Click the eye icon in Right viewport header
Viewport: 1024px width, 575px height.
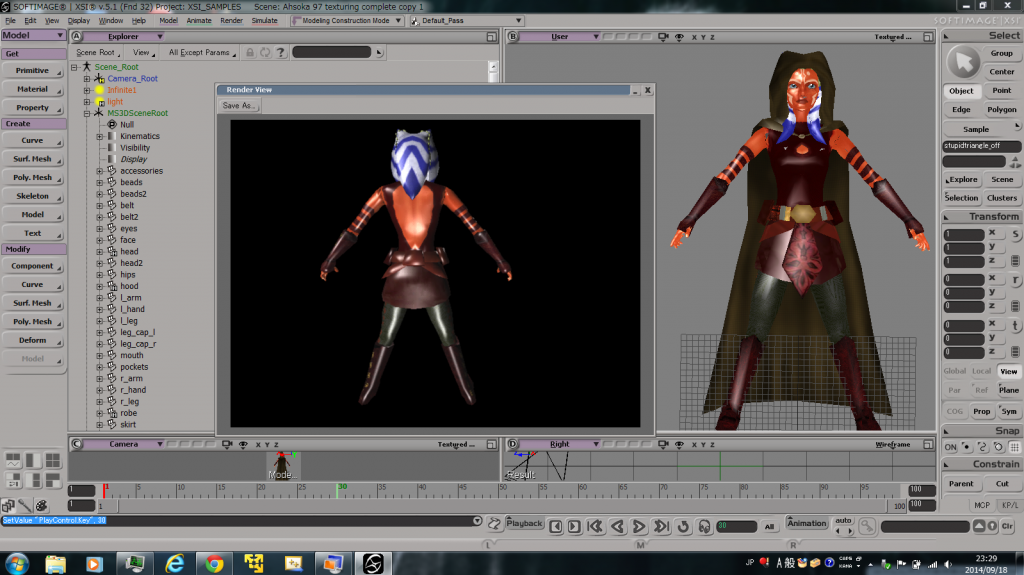(x=679, y=444)
